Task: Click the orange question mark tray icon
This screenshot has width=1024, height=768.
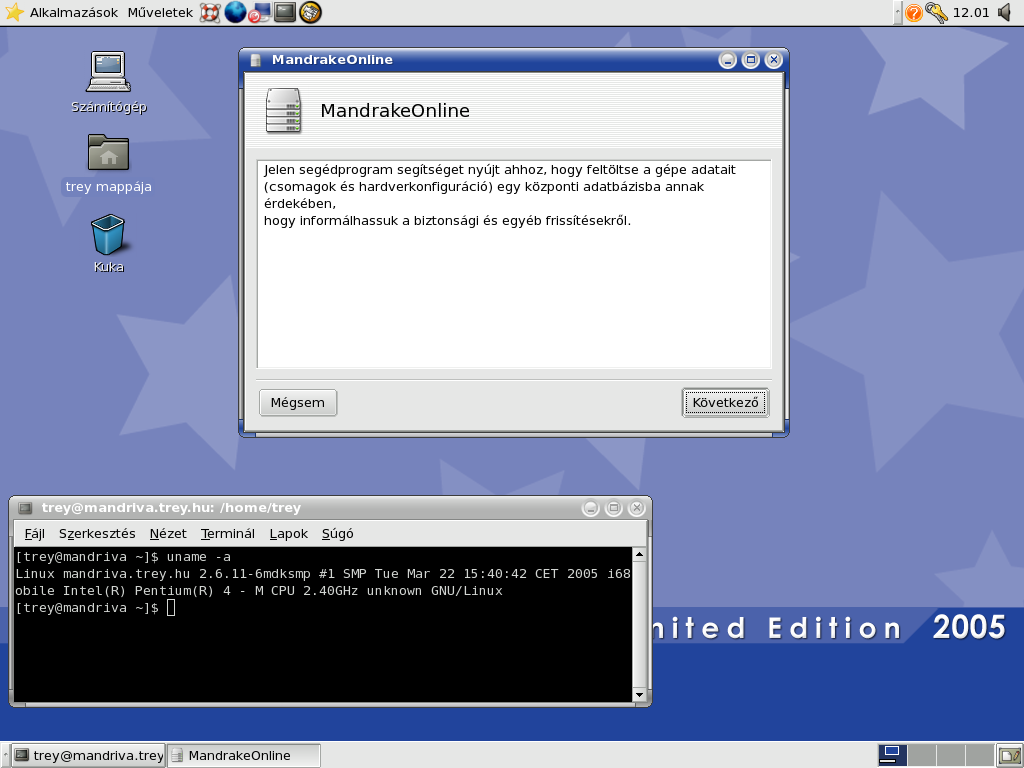Action: point(914,12)
